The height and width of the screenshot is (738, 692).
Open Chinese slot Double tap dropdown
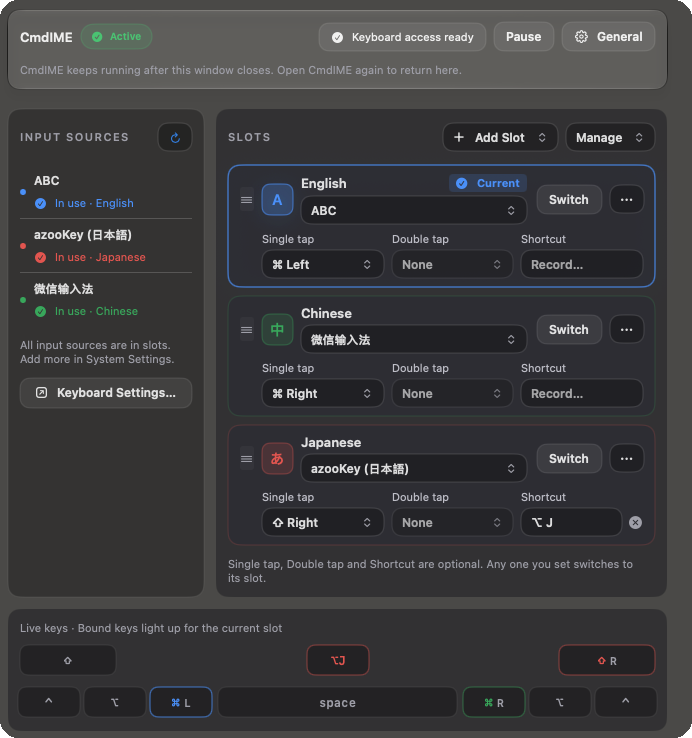point(452,393)
